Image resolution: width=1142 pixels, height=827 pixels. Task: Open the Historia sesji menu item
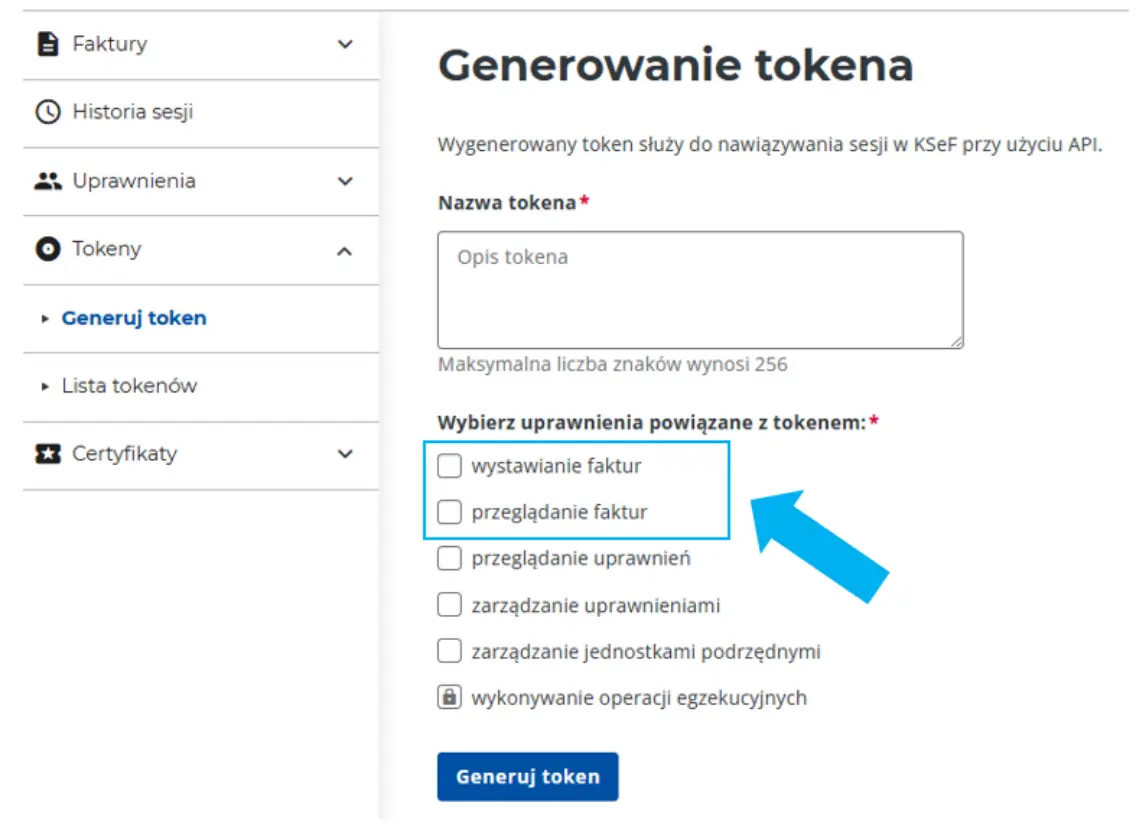(132, 112)
